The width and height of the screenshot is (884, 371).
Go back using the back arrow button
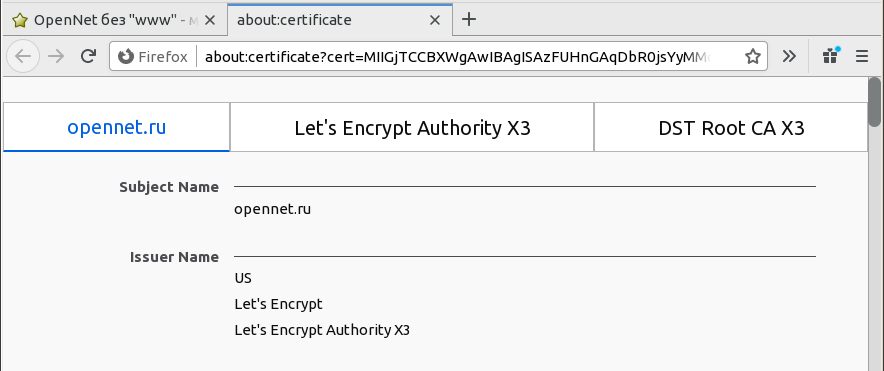point(23,56)
